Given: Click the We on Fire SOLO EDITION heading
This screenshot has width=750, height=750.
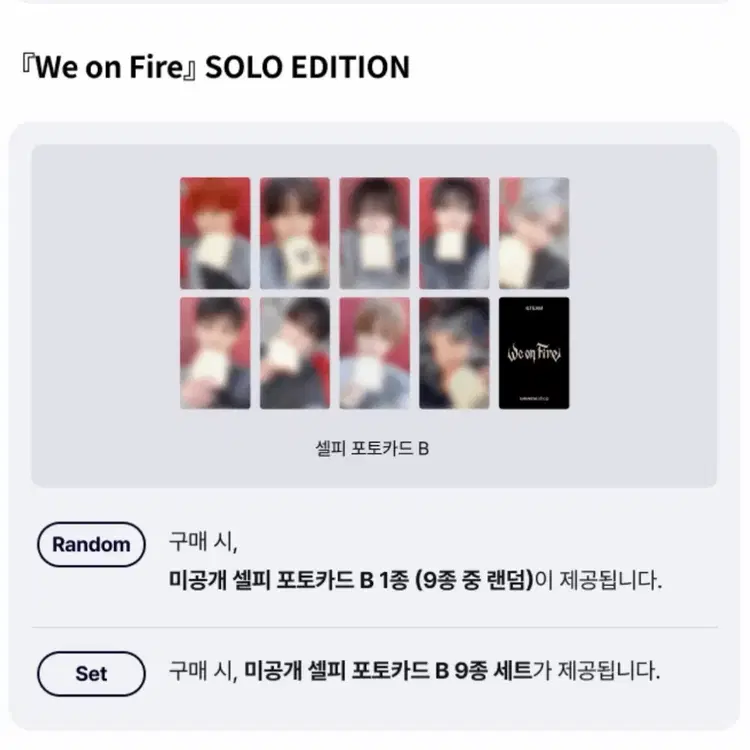Looking at the screenshot, I should click(x=215, y=67).
